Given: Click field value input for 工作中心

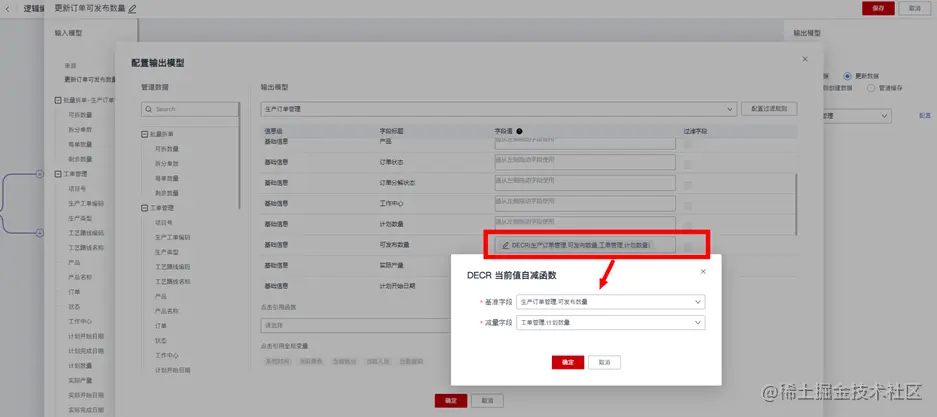Looking at the screenshot, I should (585, 203).
